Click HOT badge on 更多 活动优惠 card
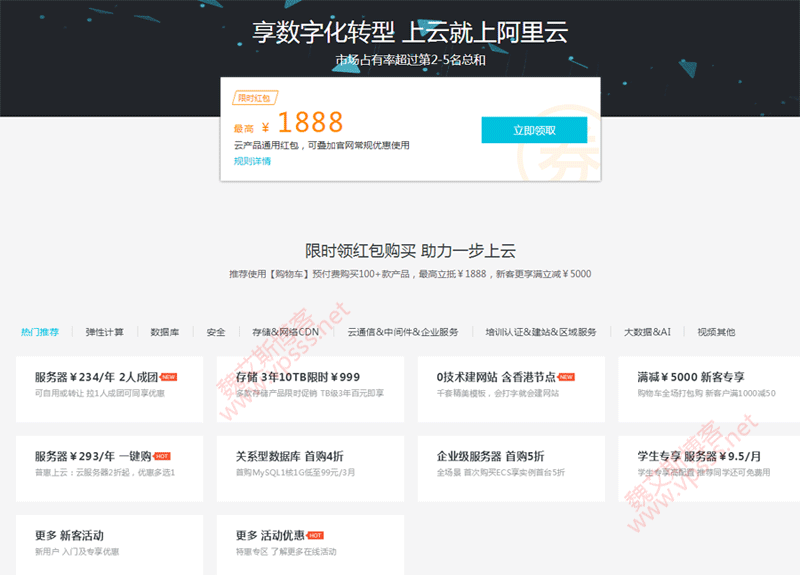This screenshot has width=800, height=575. [315, 535]
